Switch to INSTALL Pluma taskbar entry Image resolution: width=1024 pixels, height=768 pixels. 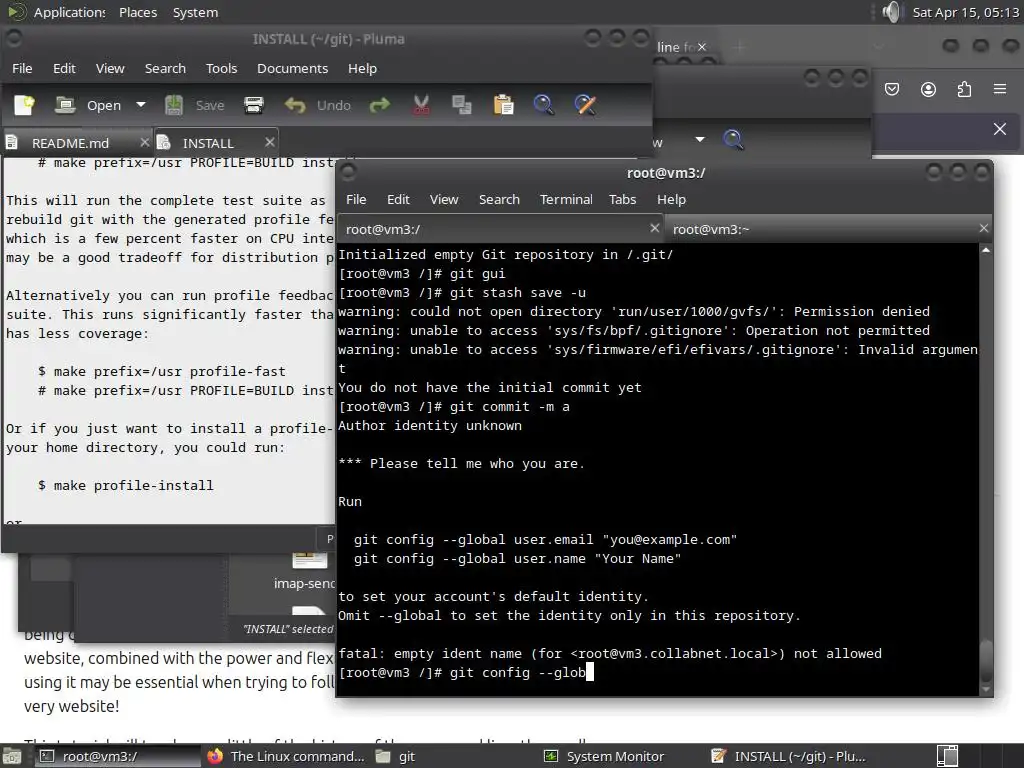point(791,756)
